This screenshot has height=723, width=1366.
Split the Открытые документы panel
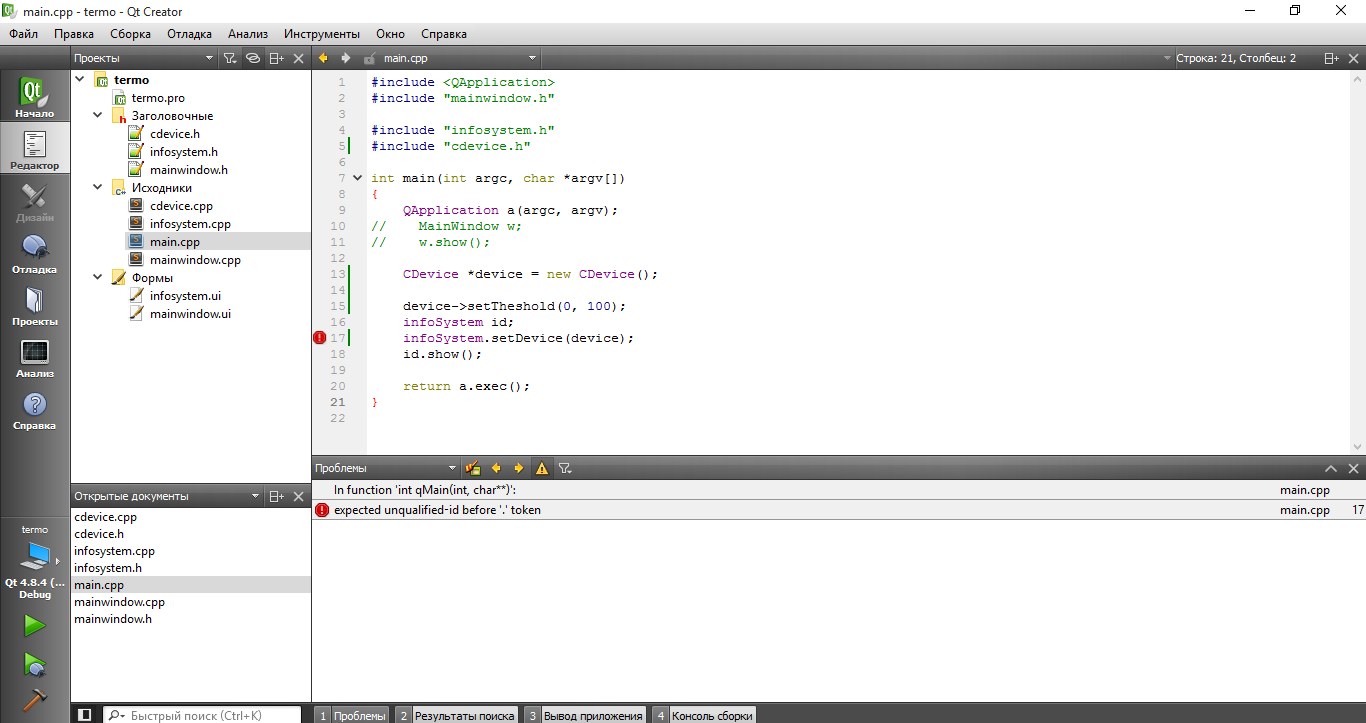tap(277, 496)
